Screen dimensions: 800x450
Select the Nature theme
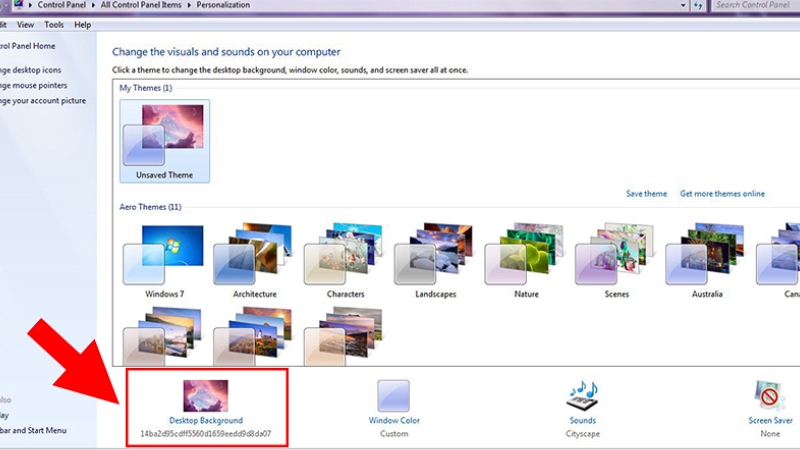pyautogui.click(x=526, y=261)
